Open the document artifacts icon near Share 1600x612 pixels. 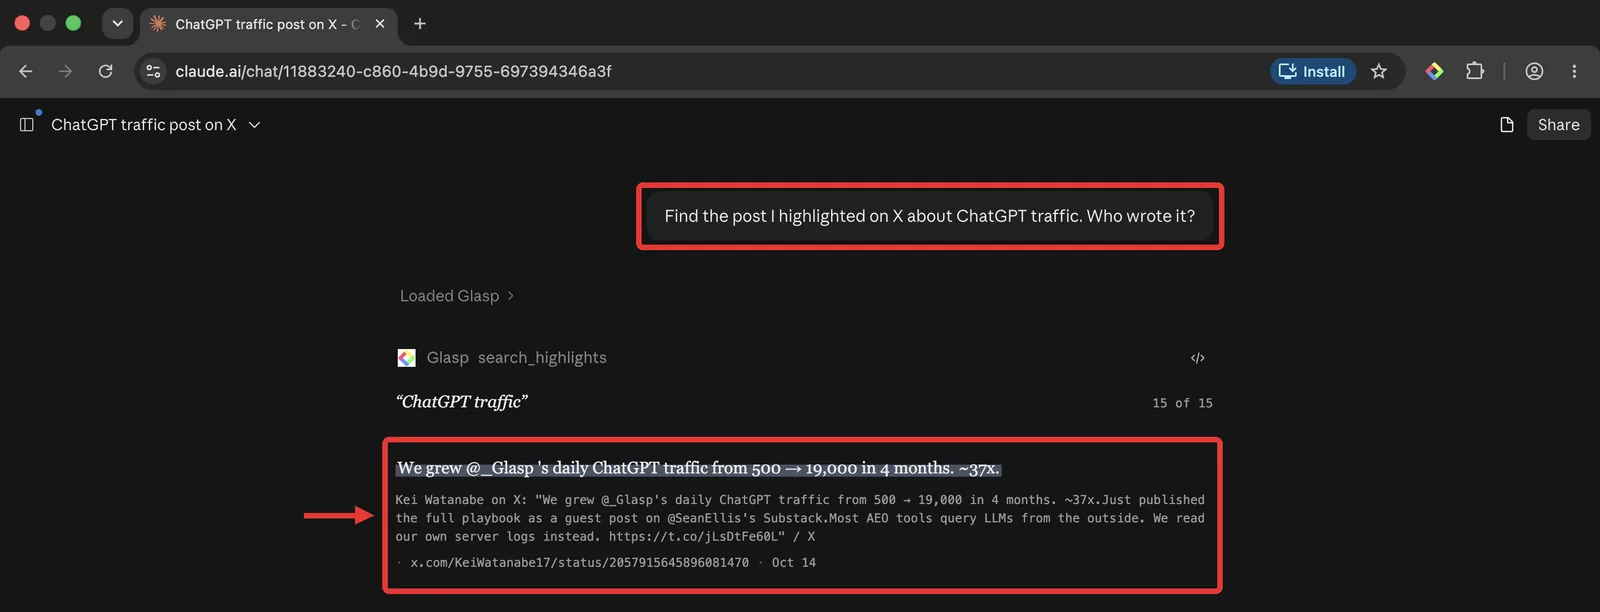coord(1507,125)
